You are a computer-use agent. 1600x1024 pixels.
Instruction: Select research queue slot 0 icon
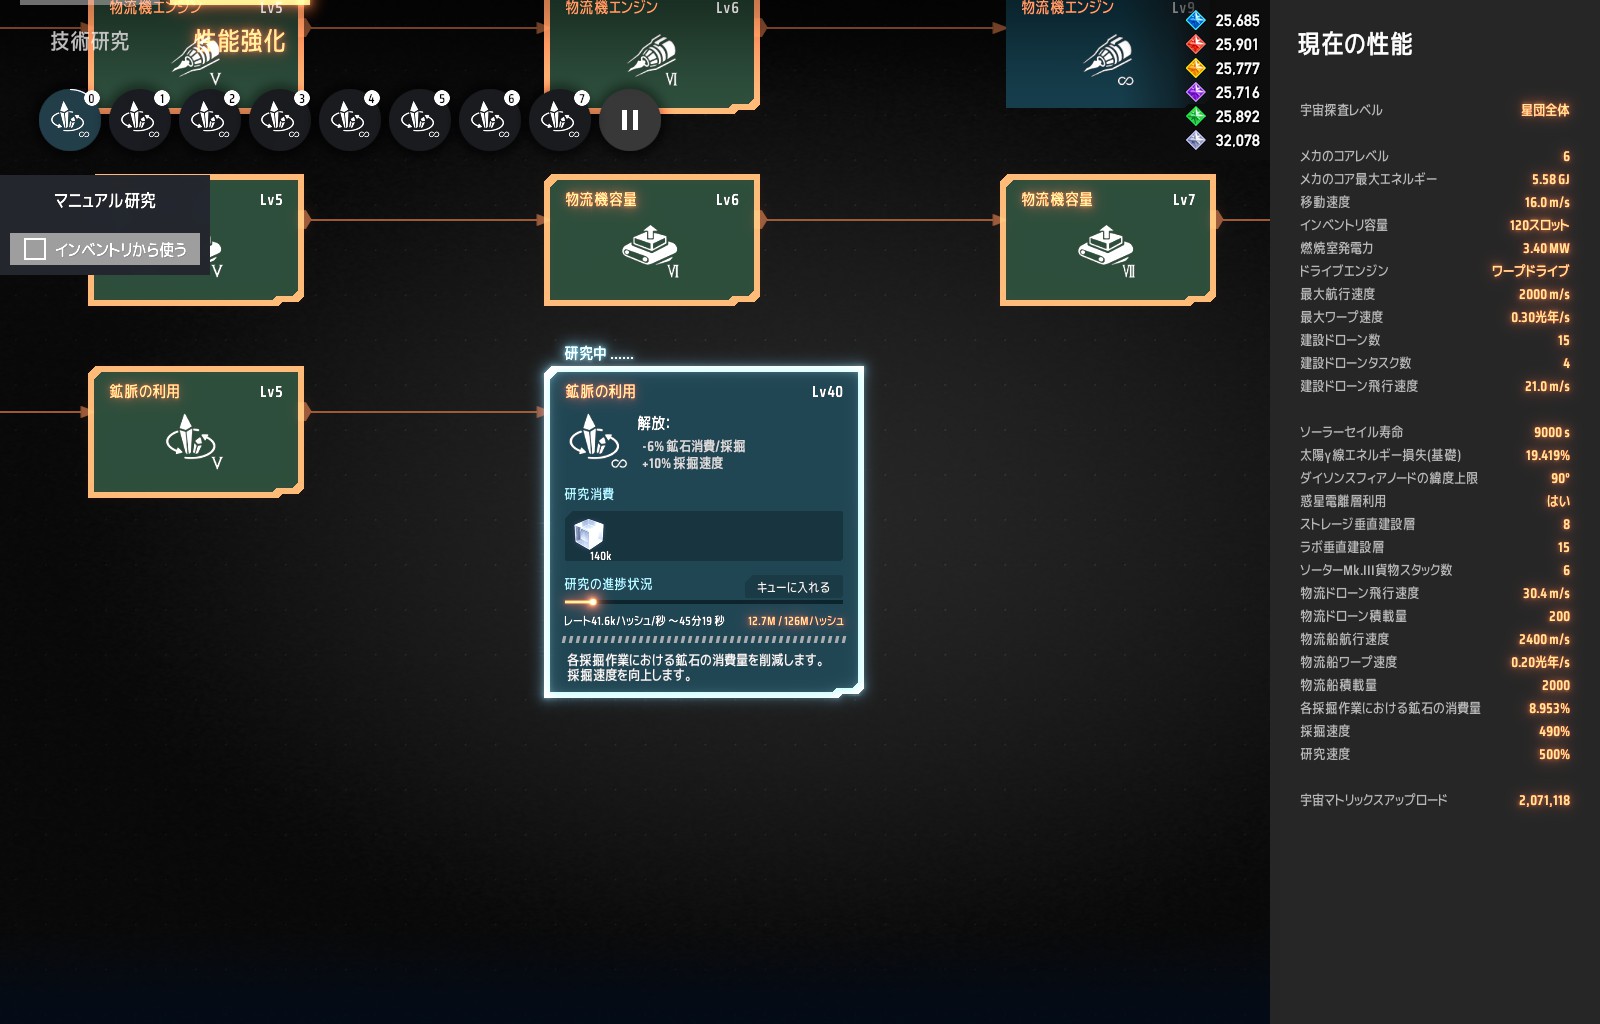(x=69, y=120)
